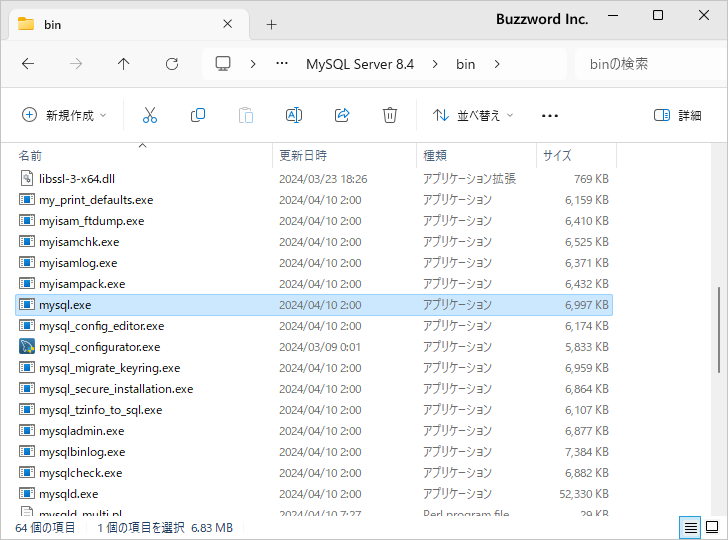Click the mysql_configurator.exe file icon
This screenshot has height=540, width=728.
pyautogui.click(x=27, y=346)
